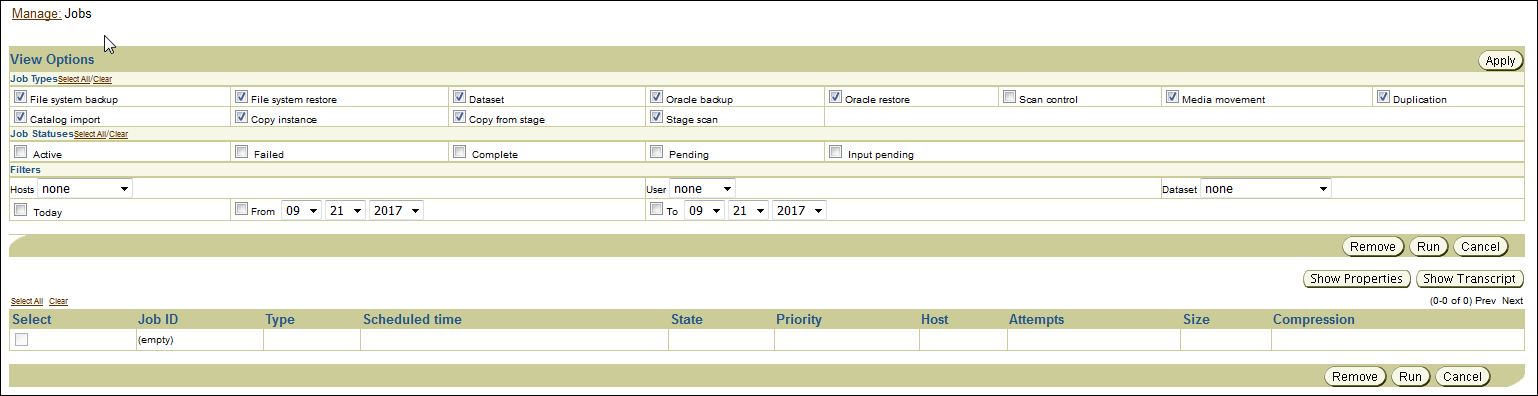Enable Pending job status filter
Screen dimensions: 1538x396
(656, 152)
